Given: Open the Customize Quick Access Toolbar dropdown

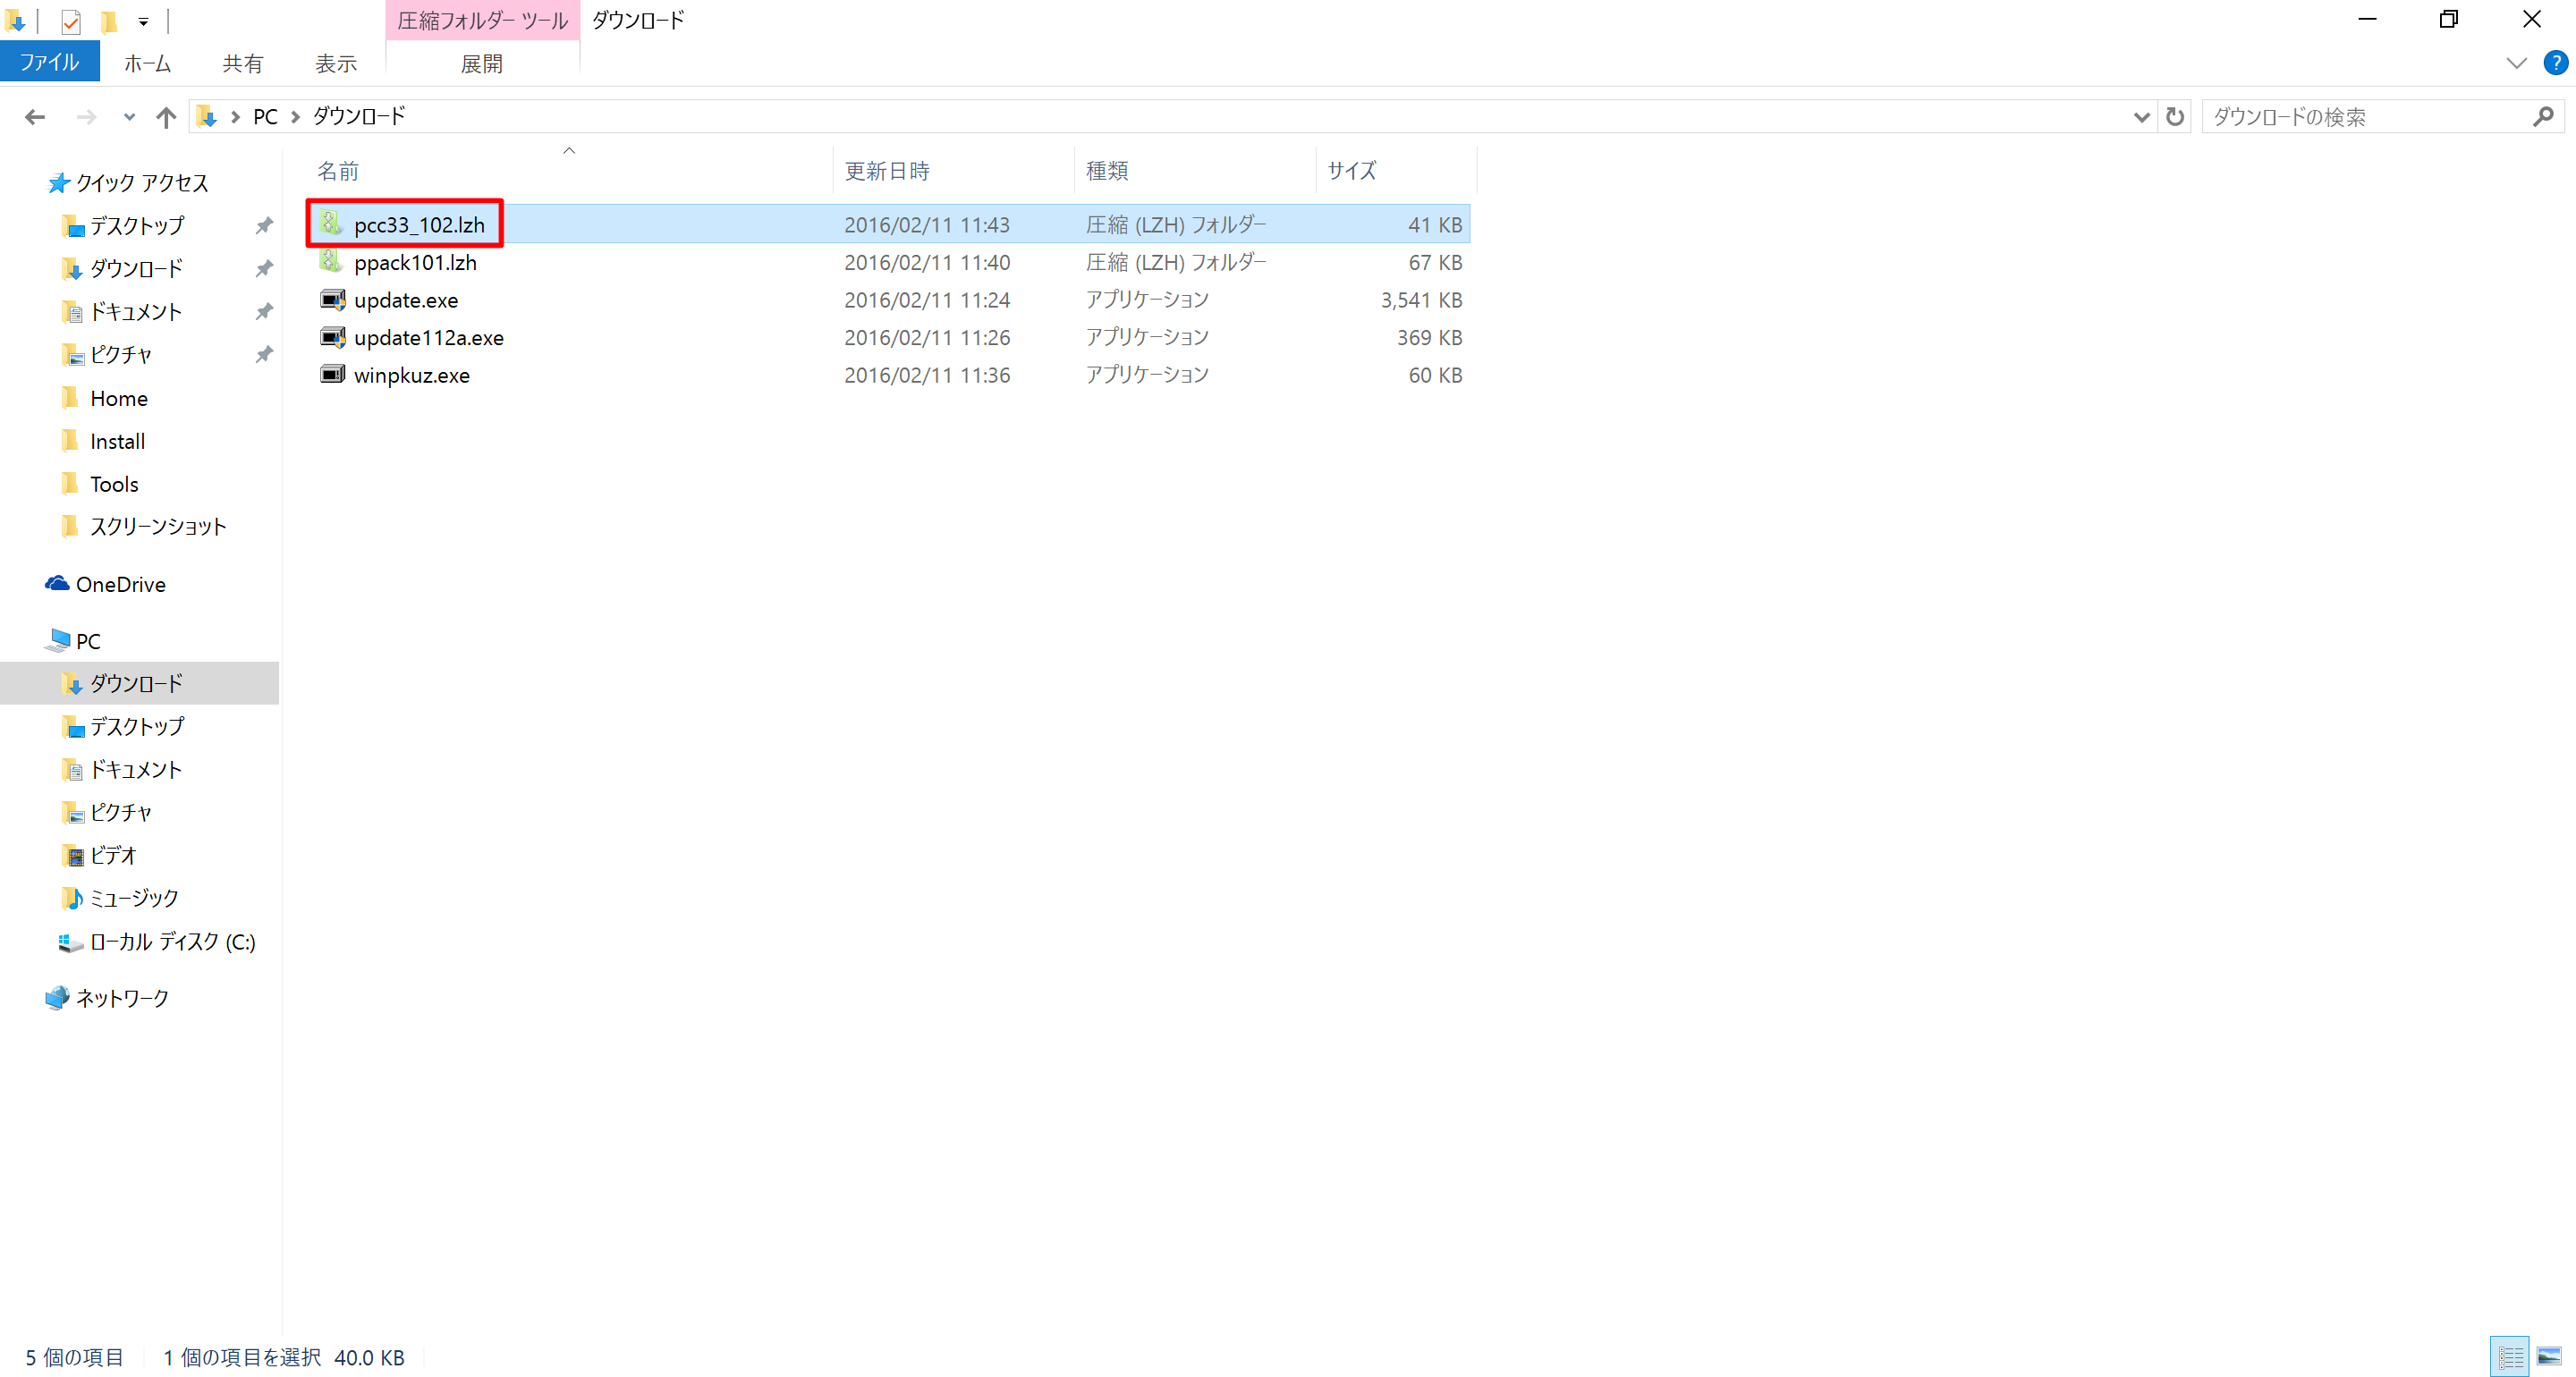Looking at the screenshot, I should (x=143, y=21).
